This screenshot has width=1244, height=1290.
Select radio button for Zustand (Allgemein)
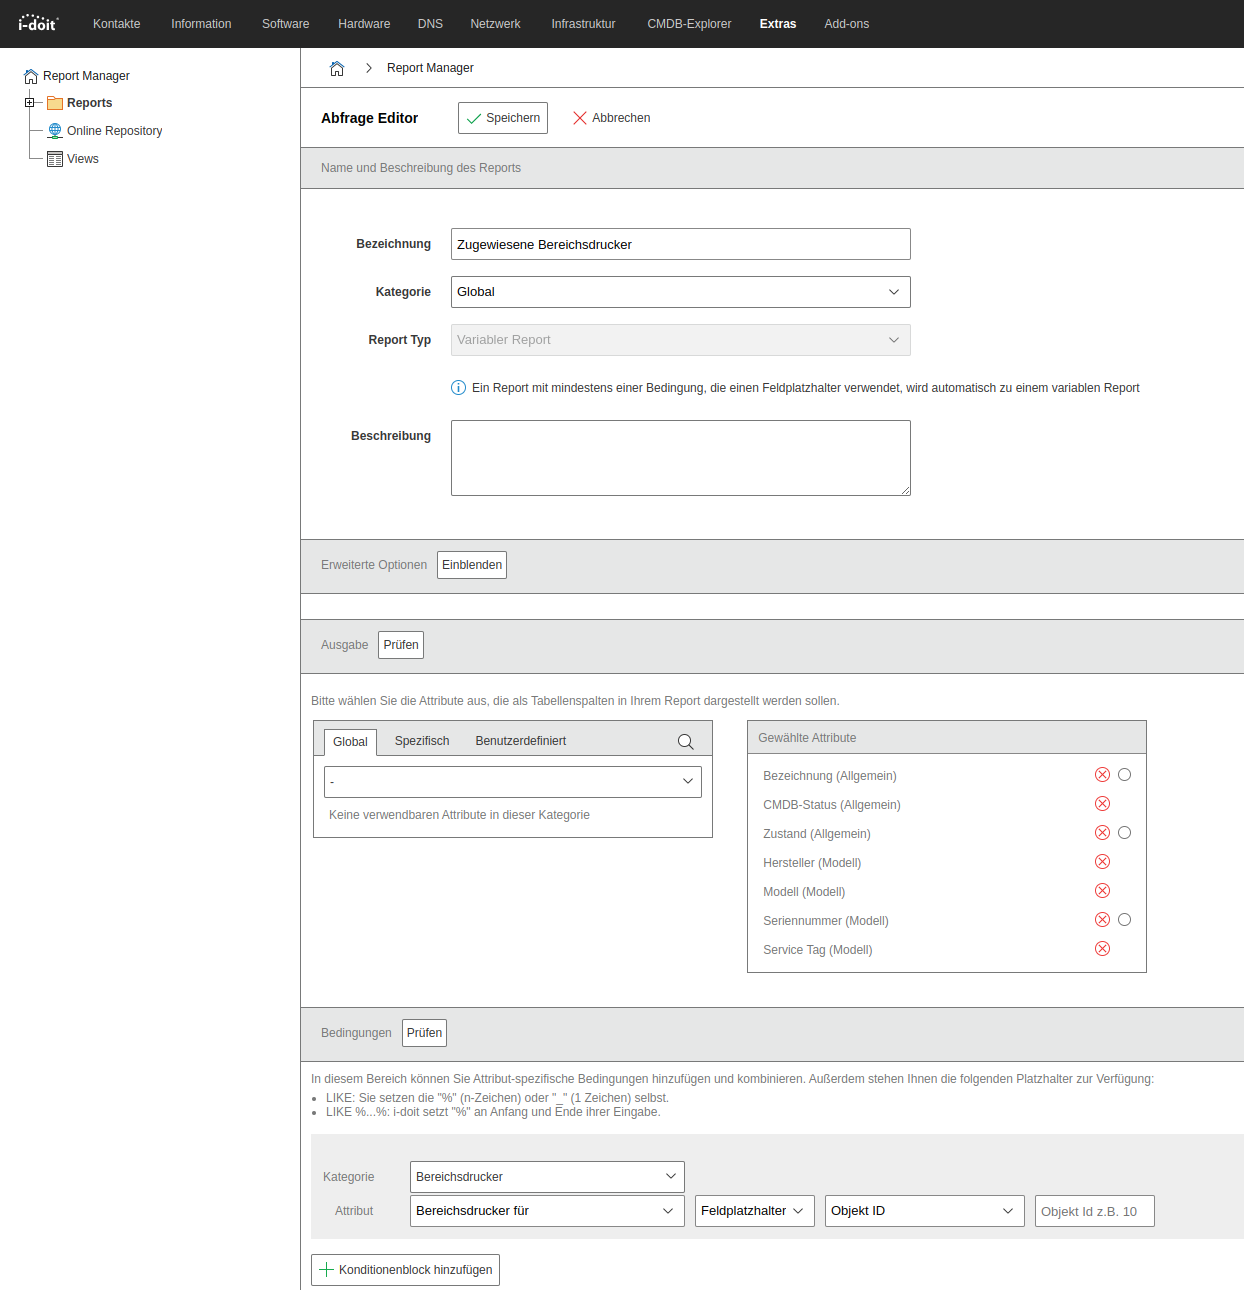(1125, 833)
